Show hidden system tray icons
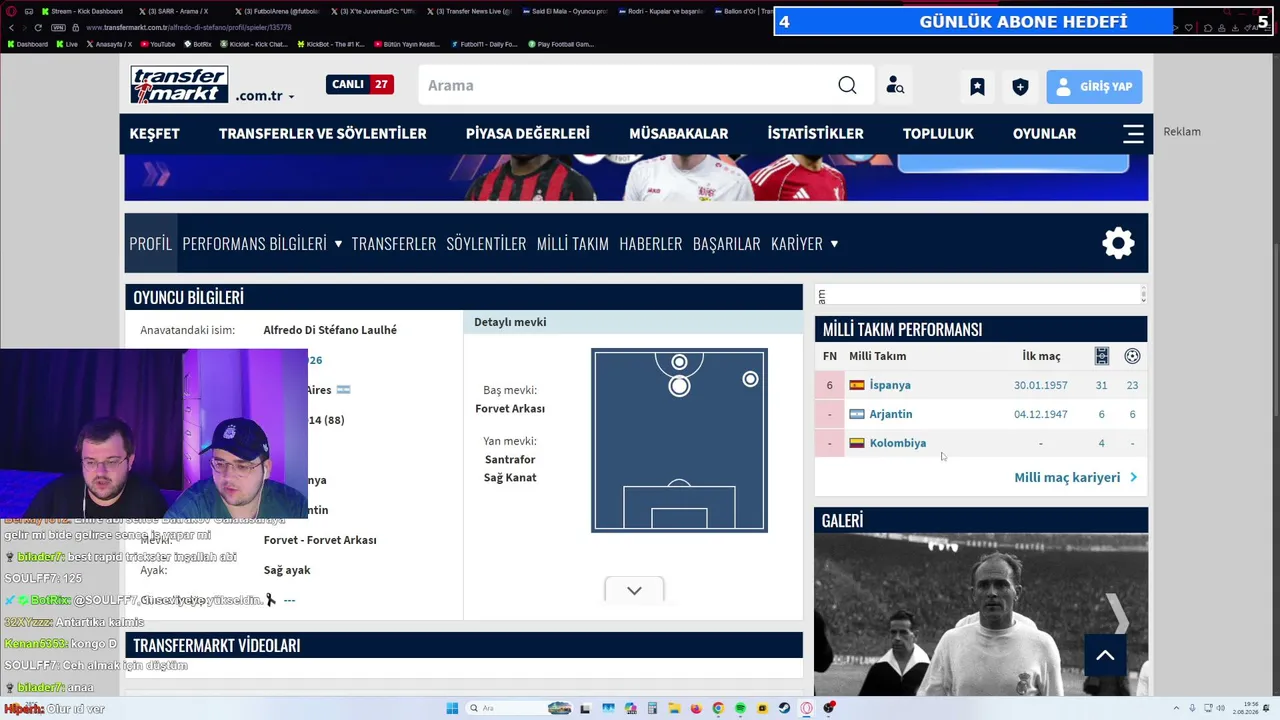 pyautogui.click(x=1176, y=708)
